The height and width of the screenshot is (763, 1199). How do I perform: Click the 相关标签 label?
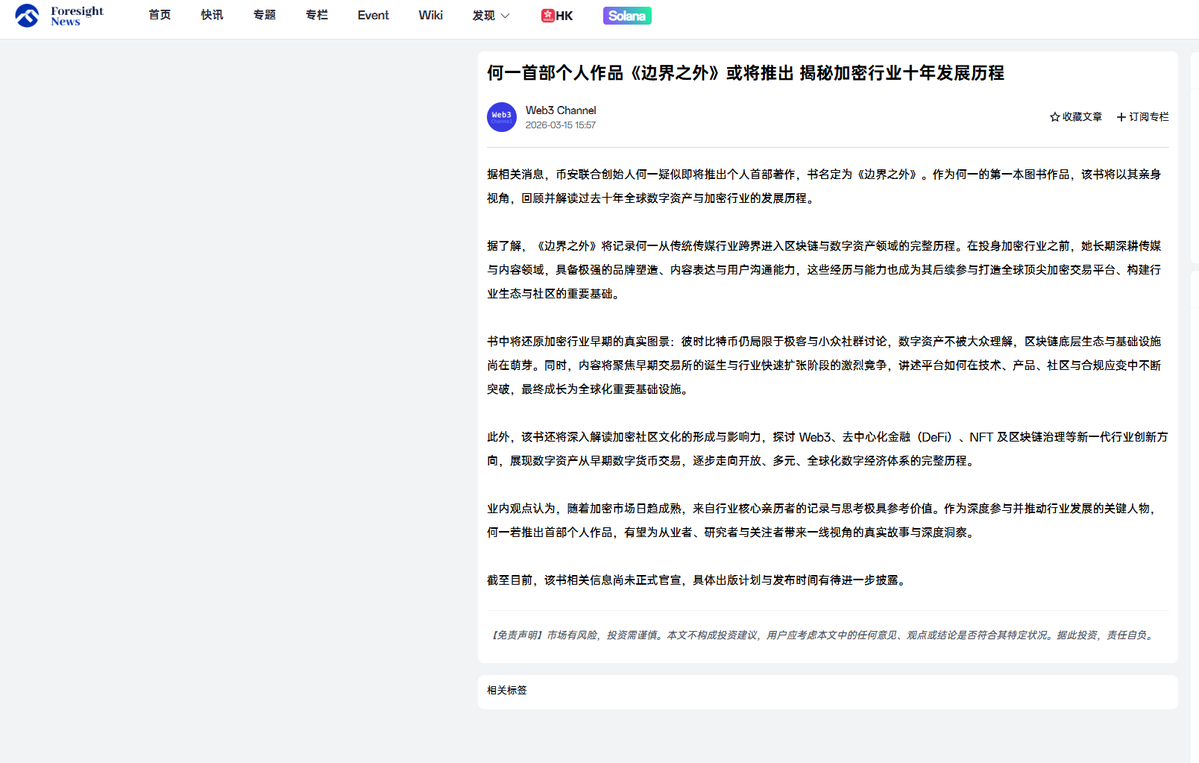point(507,690)
